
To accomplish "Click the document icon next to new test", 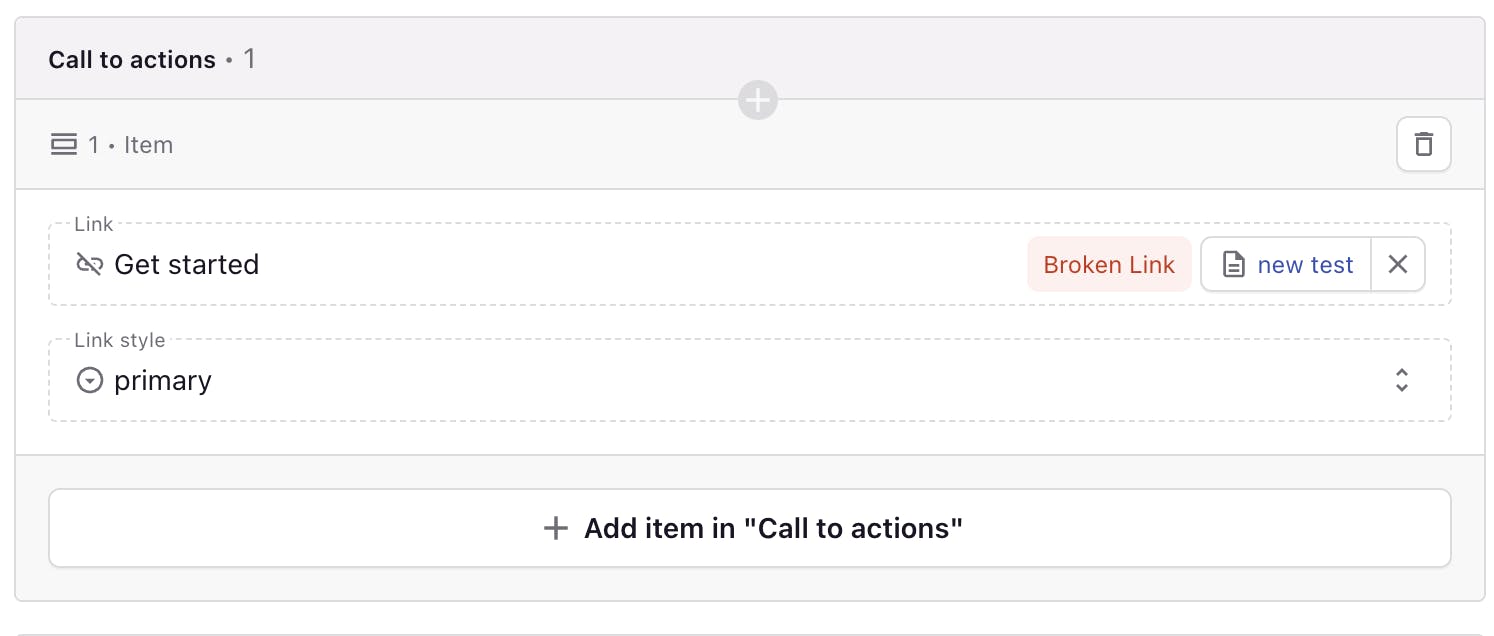I will [x=1235, y=265].
